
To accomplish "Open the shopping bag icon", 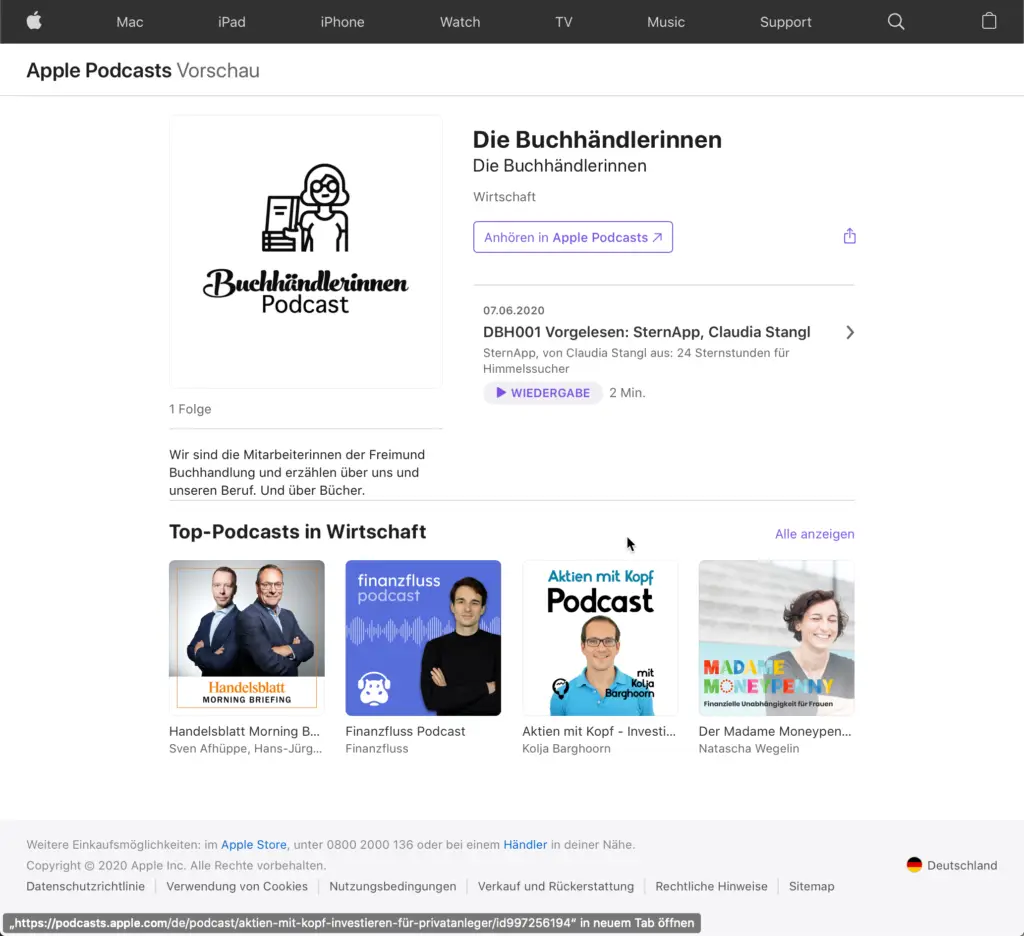I will coord(989,21).
